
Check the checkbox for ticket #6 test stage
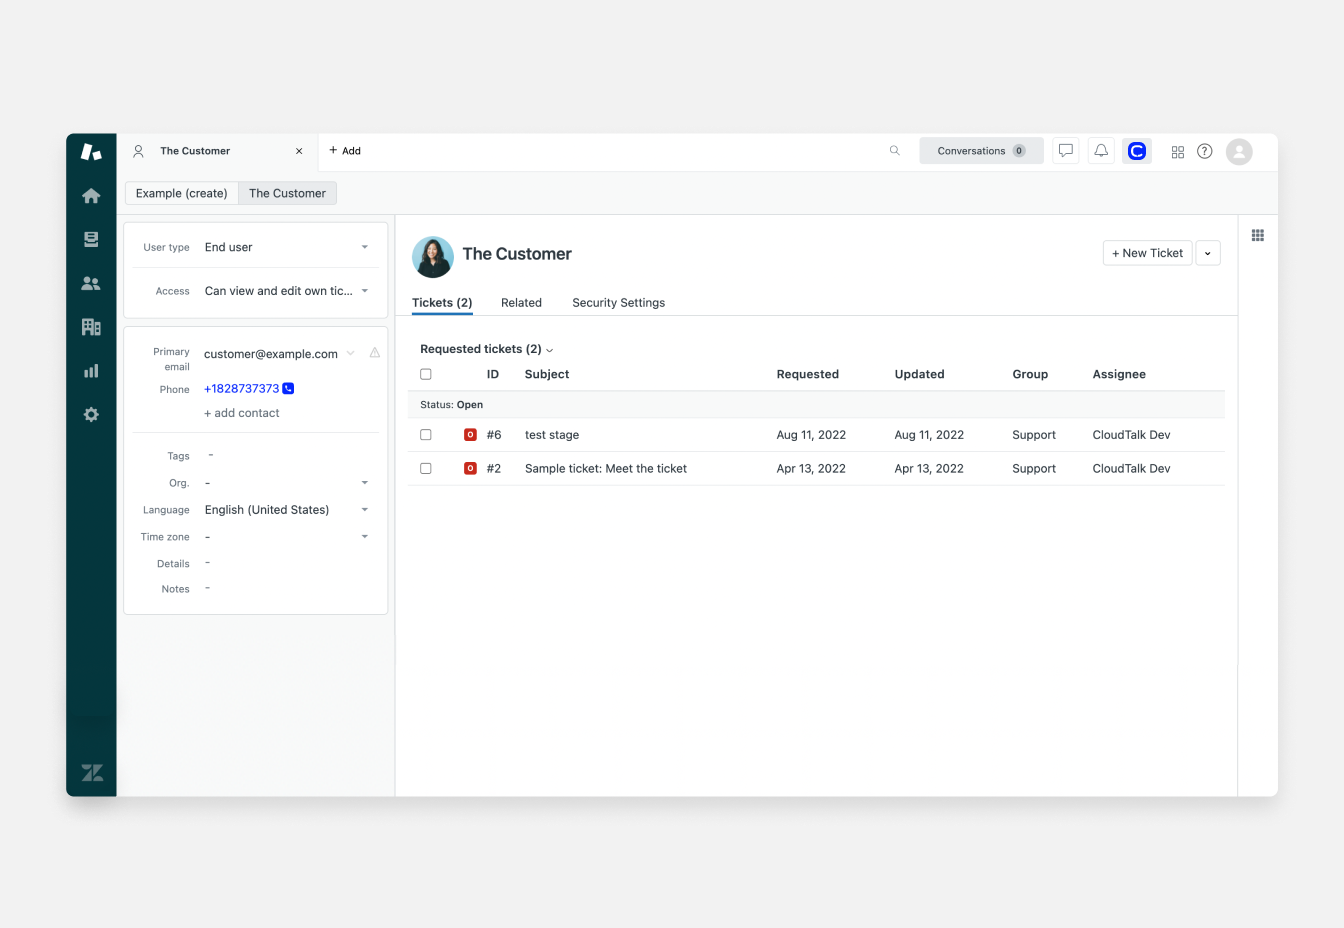(x=425, y=434)
